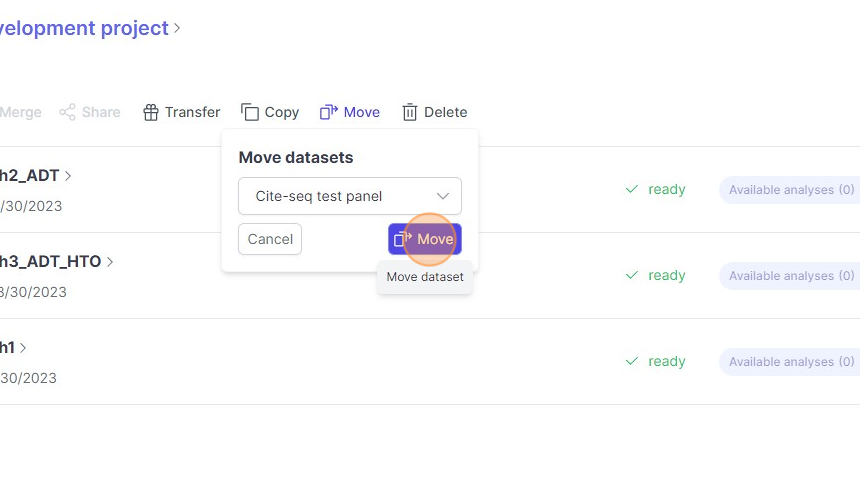Open the development project breadcrumb chevron
This screenshot has width=860, height=481.
(x=178, y=28)
